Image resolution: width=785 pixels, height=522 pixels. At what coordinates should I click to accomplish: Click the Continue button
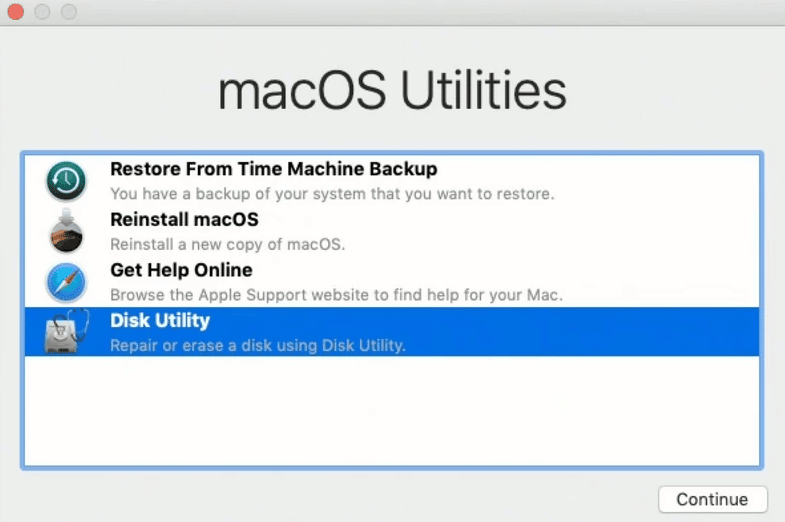[x=712, y=499]
